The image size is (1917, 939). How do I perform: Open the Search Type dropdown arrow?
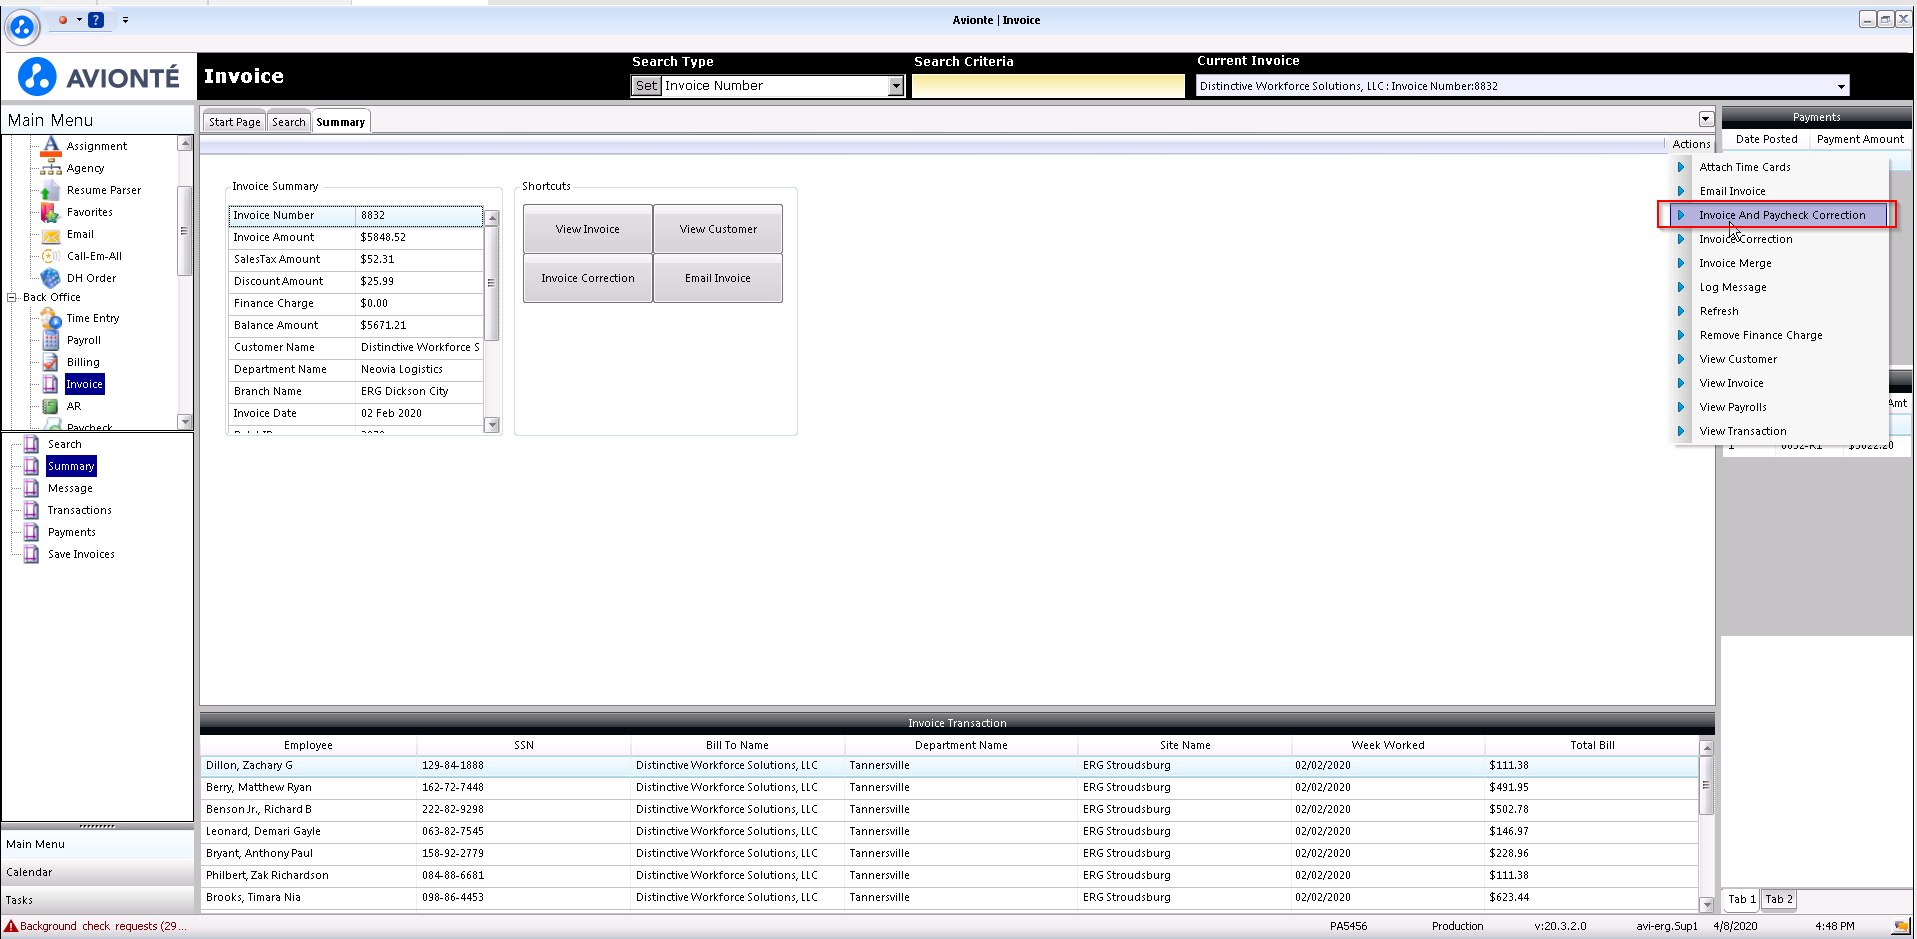(x=896, y=86)
